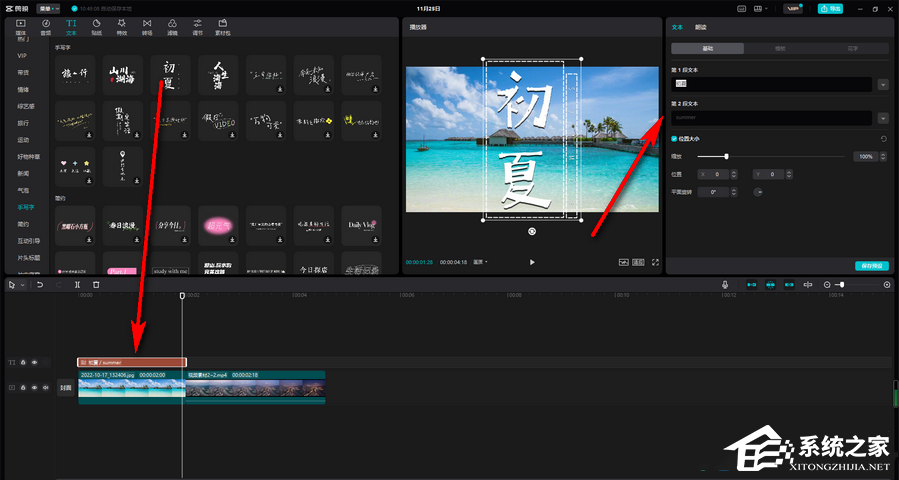Viewport: 899px width, 480px height.
Task: Expand dropdown beside first text segment field
Action: (x=883, y=85)
